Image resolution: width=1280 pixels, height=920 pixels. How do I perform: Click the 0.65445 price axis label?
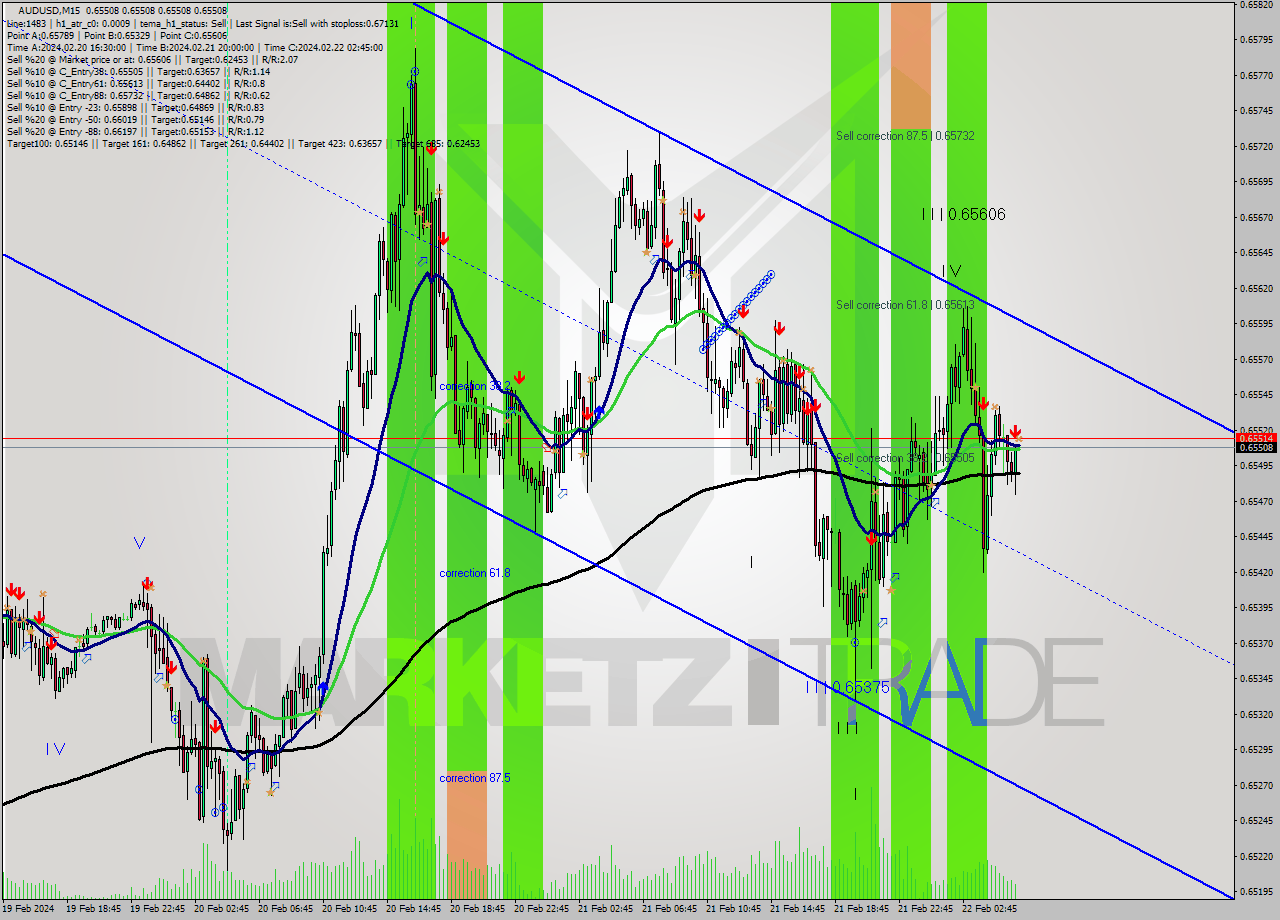click(1256, 536)
